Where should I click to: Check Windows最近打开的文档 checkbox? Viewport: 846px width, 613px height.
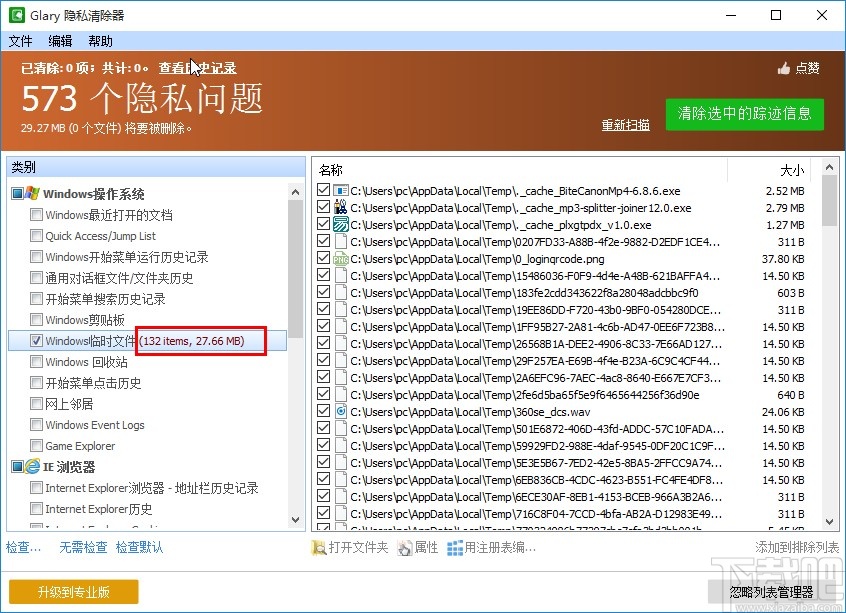36,215
